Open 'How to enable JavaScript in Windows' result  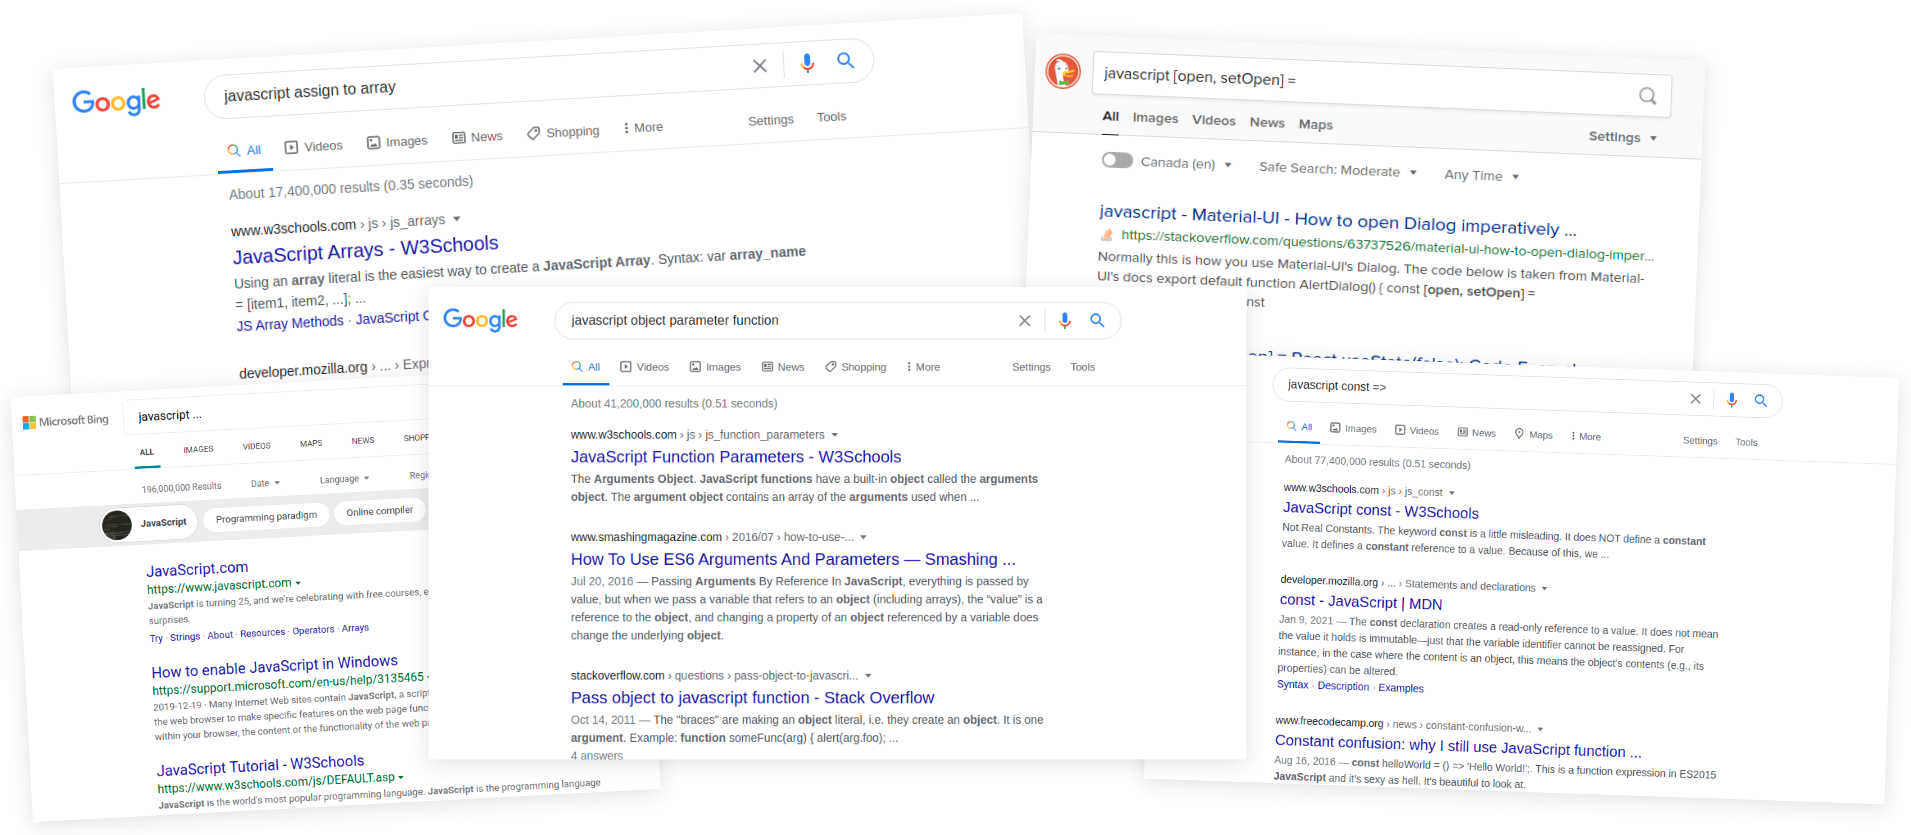coord(275,666)
